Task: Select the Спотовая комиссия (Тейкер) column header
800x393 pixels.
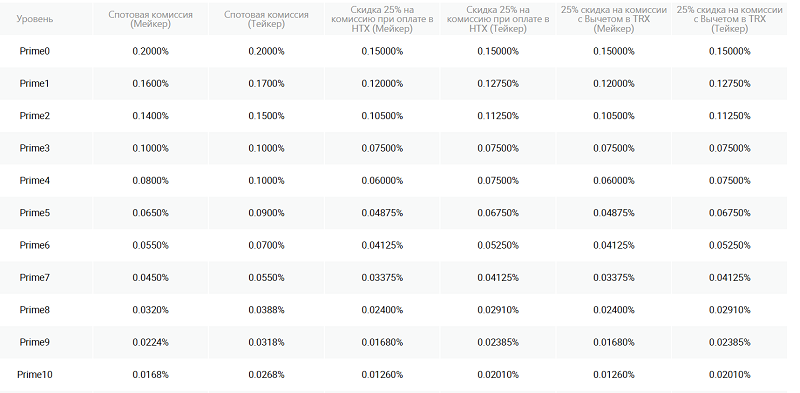Action: pos(266,19)
